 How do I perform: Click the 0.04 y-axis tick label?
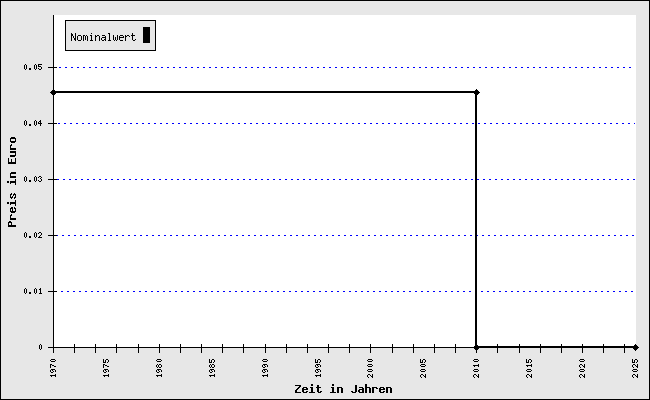click(x=34, y=124)
